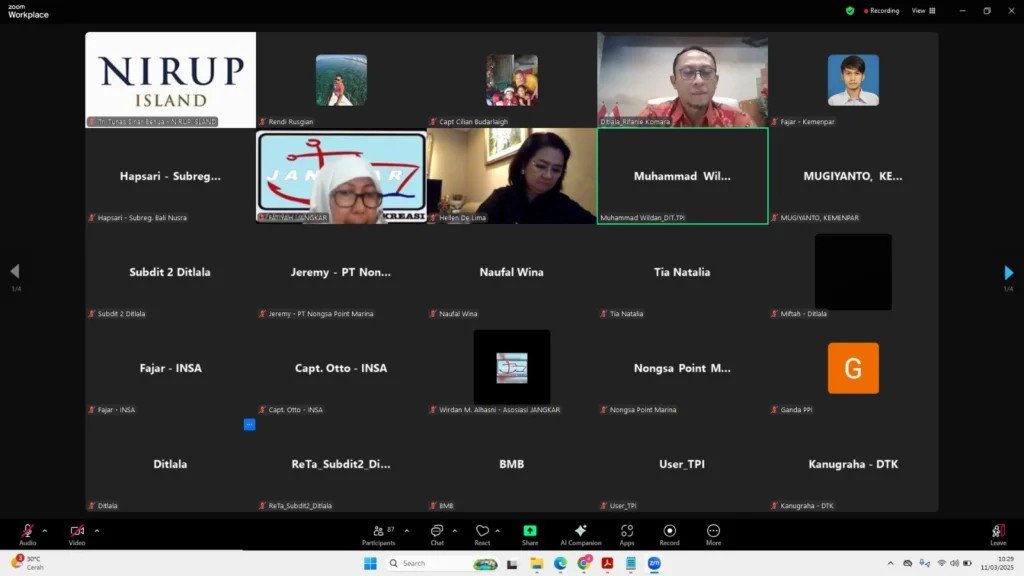This screenshot has height=576, width=1024.
Task: Open the View layout menu
Action: point(922,11)
